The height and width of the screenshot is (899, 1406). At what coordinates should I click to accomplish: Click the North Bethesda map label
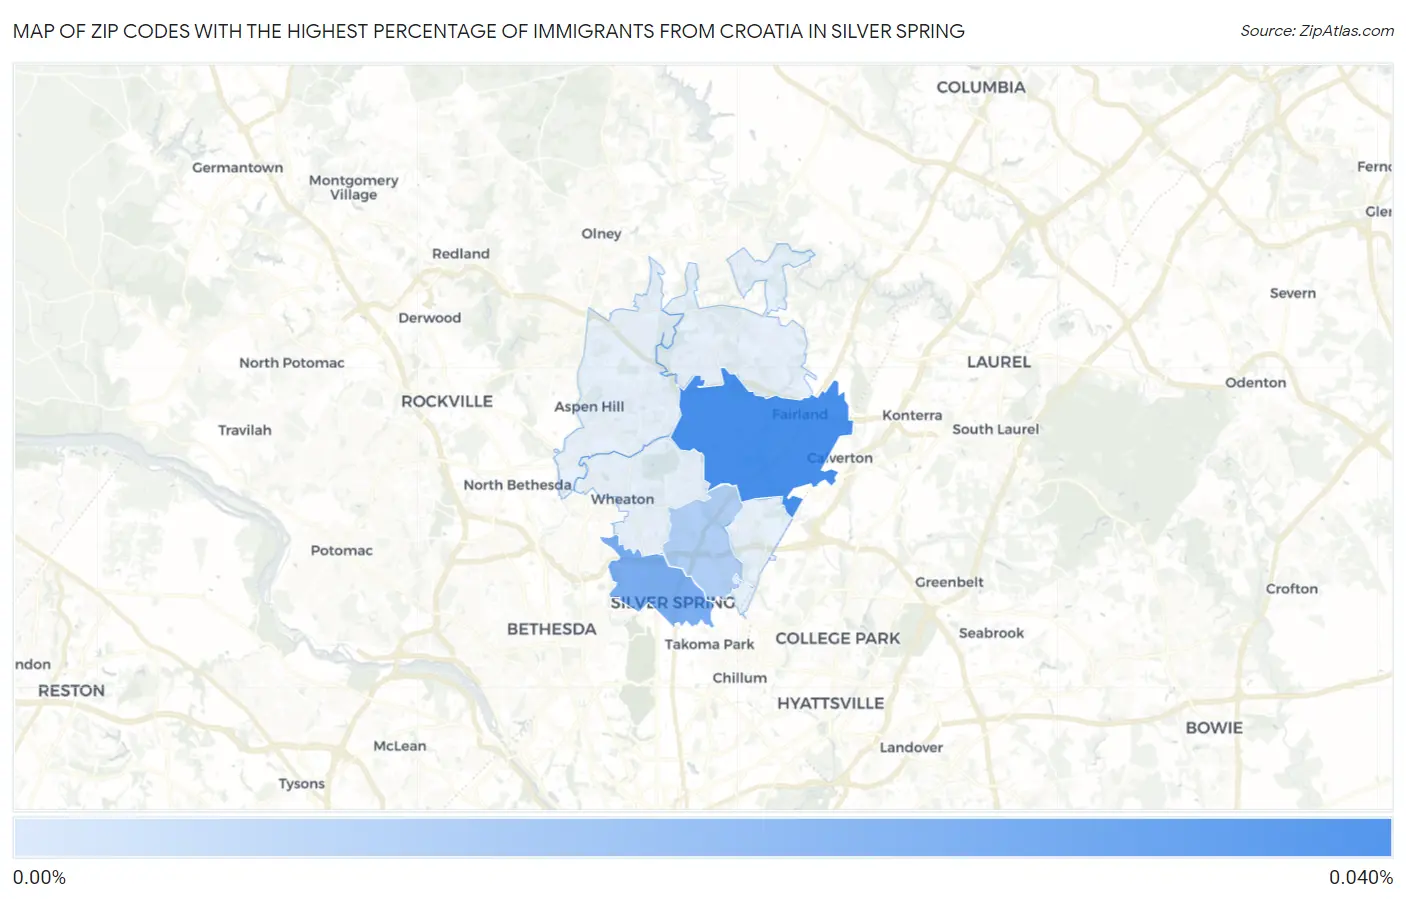[517, 485]
